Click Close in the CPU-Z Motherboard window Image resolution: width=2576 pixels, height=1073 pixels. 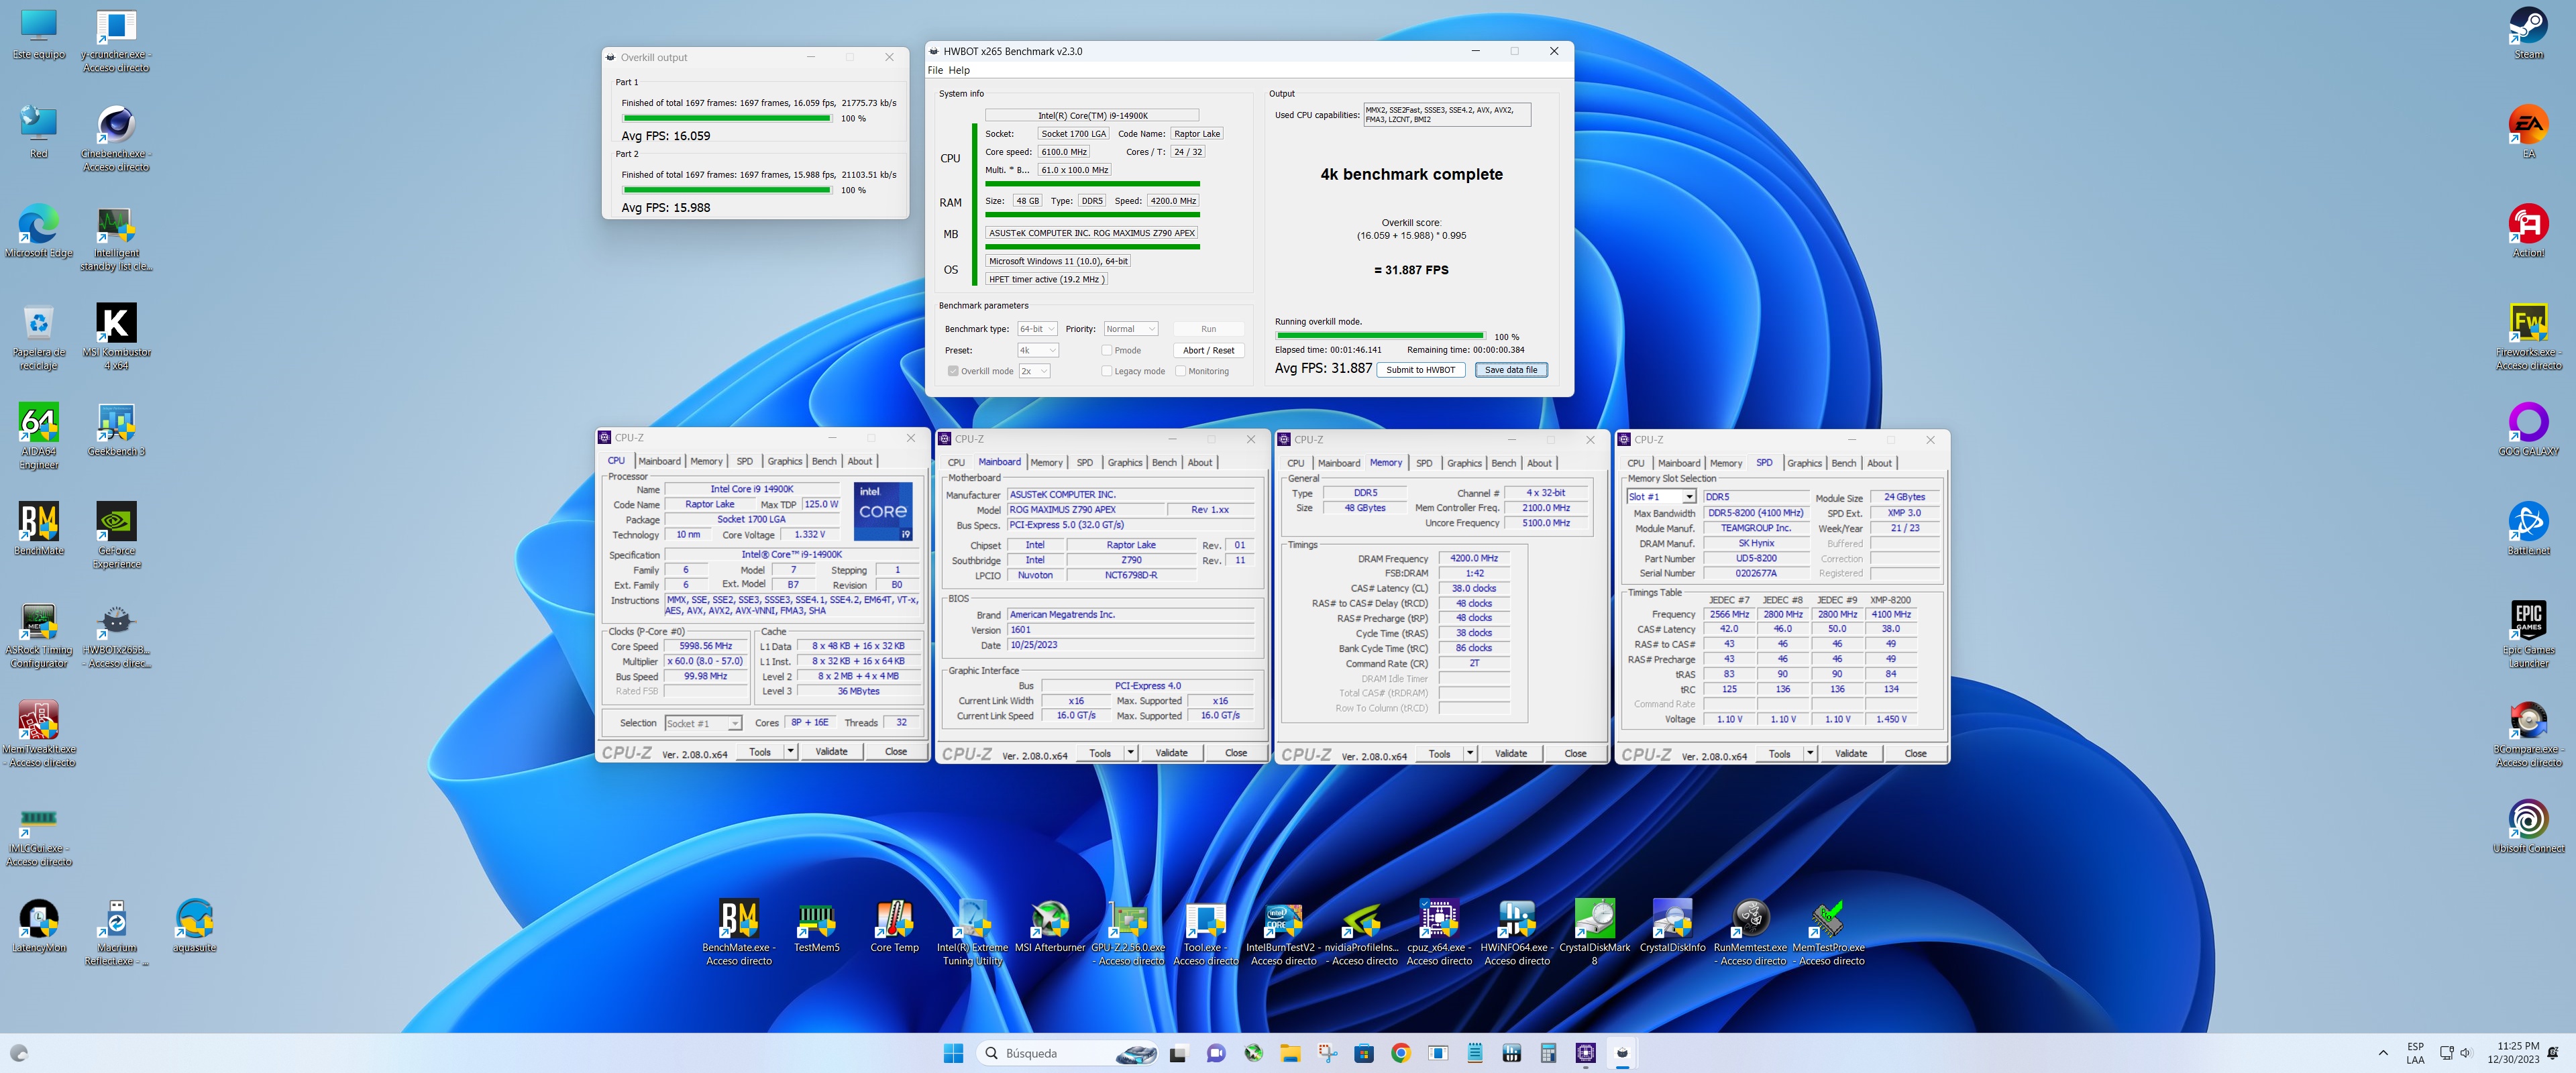(x=1236, y=753)
